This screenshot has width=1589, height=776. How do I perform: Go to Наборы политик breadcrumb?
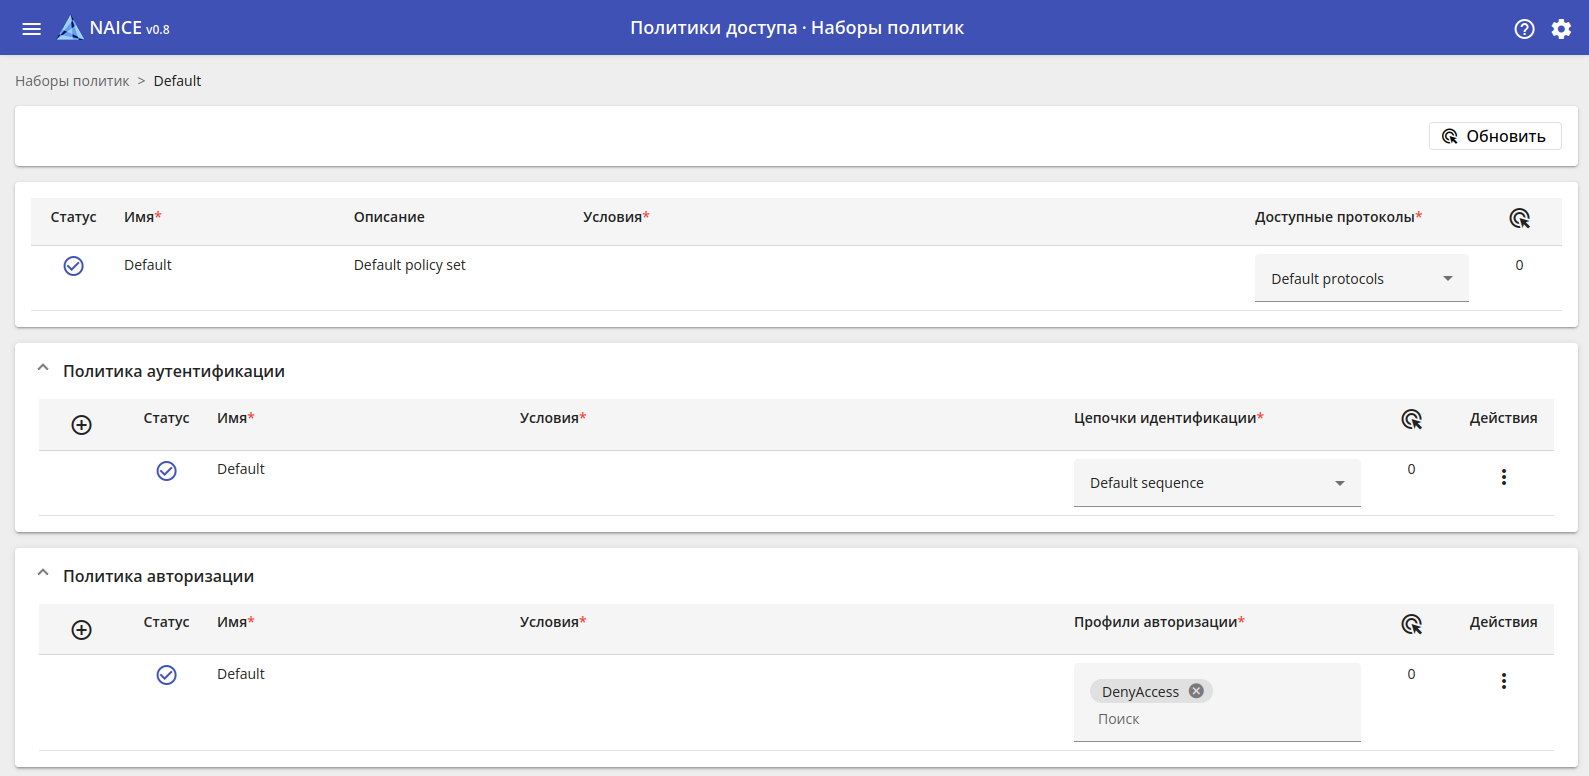click(x=72, y=81)
